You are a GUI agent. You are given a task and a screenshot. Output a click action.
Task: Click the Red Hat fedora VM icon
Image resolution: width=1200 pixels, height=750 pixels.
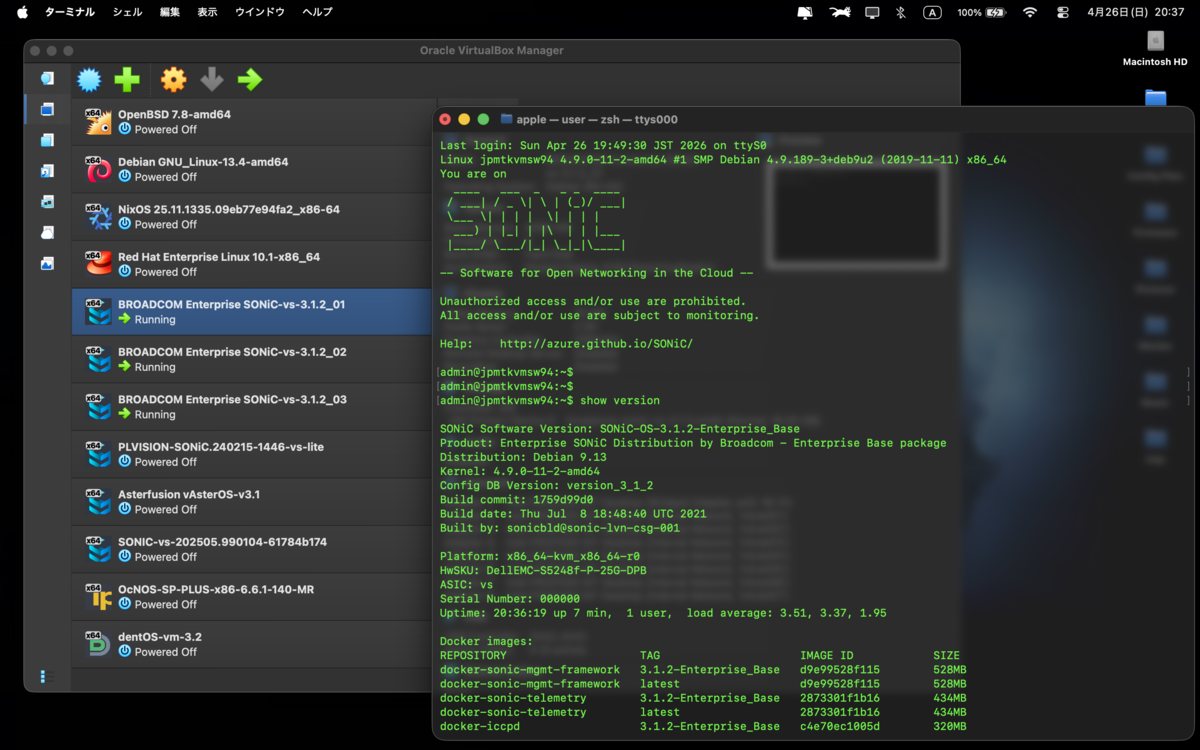[98, 264]
